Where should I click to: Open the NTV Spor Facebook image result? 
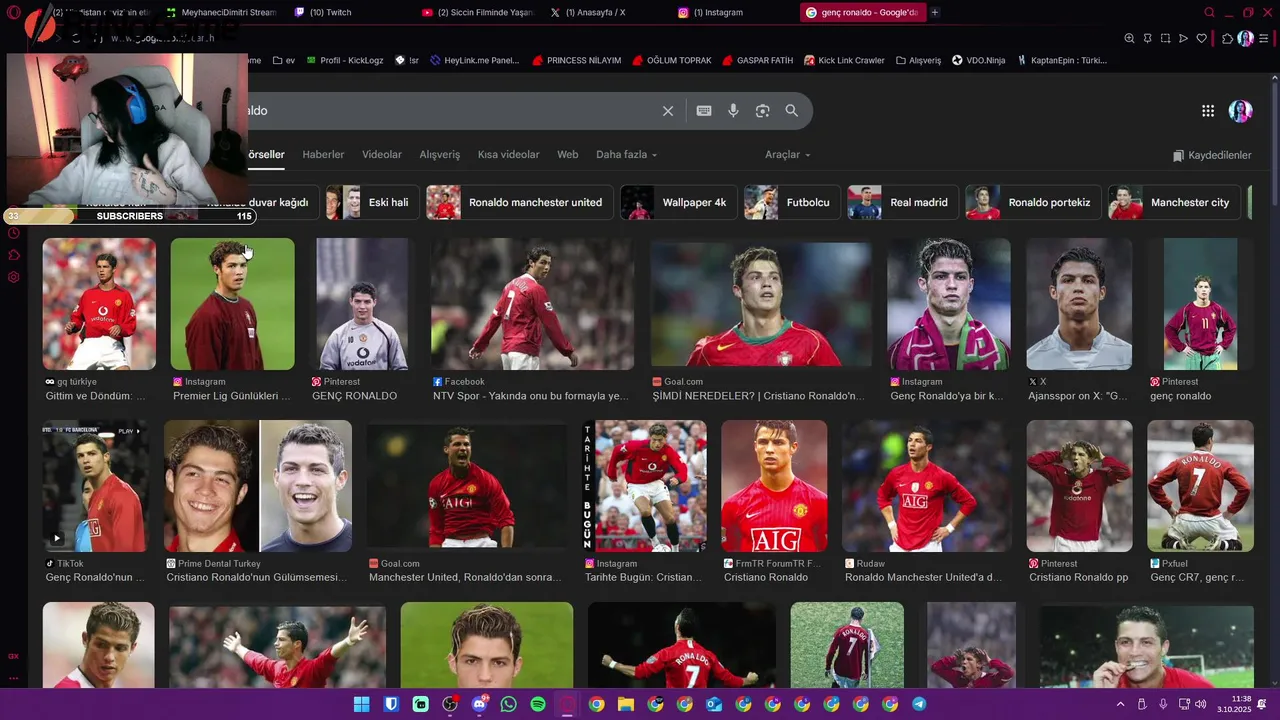[x=532, y=304]
